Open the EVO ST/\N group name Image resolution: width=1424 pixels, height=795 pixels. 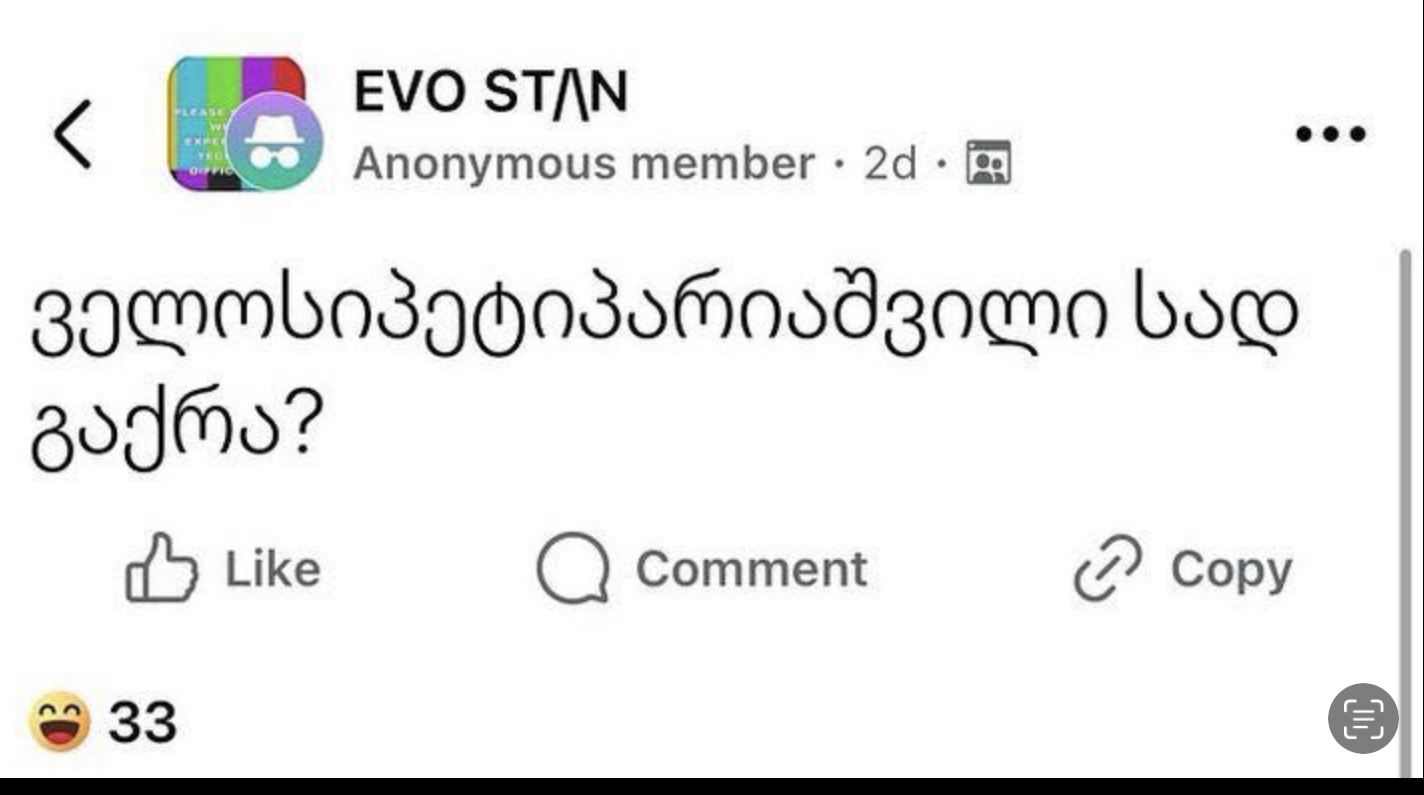[x=490, y=94]
